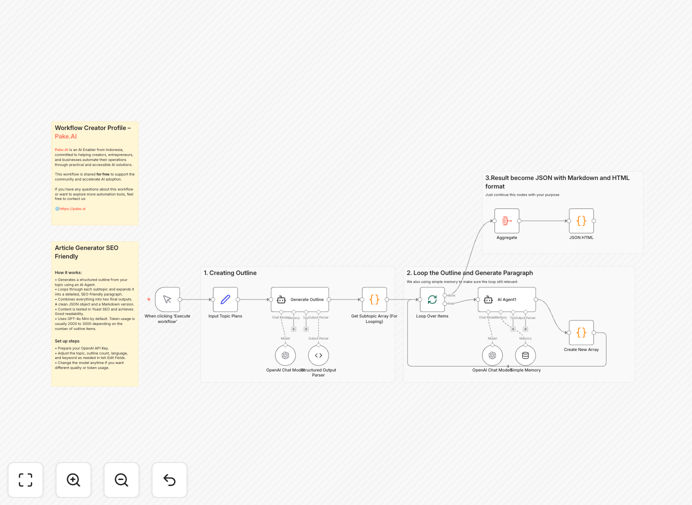Select the Get Subtopic Array code node
This screenshot has width=692, height=505.
click(x=374, y=300)
